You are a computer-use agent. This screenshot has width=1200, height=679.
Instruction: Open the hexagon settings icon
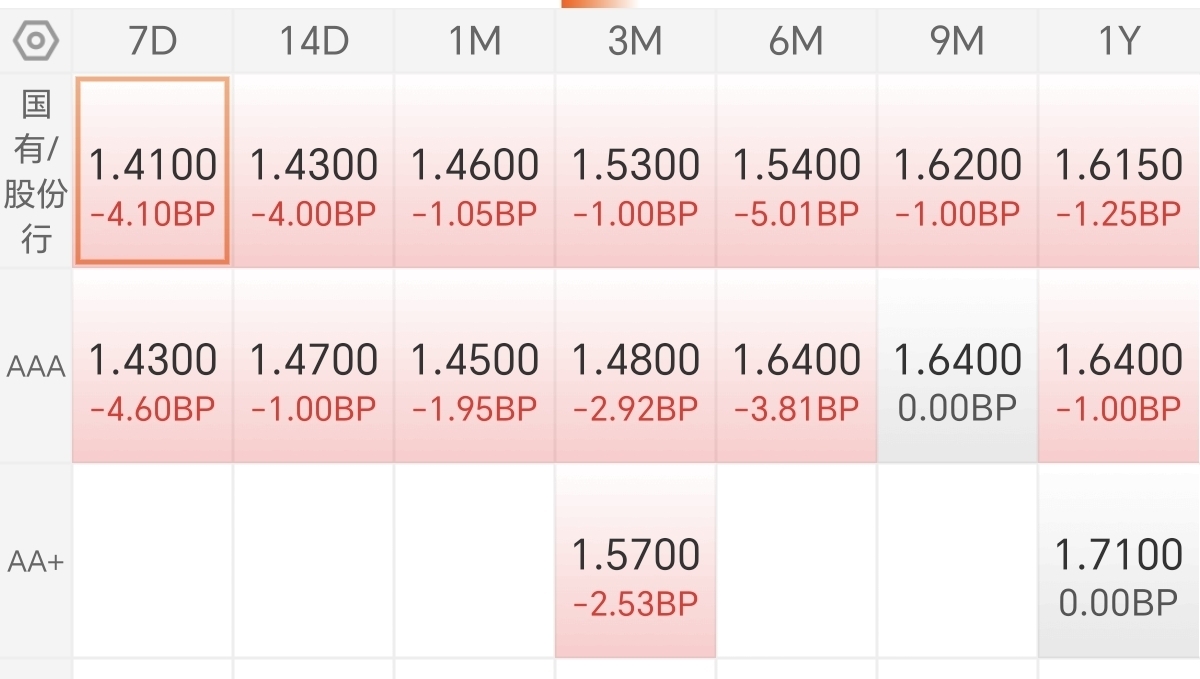[x=36, y=41]
